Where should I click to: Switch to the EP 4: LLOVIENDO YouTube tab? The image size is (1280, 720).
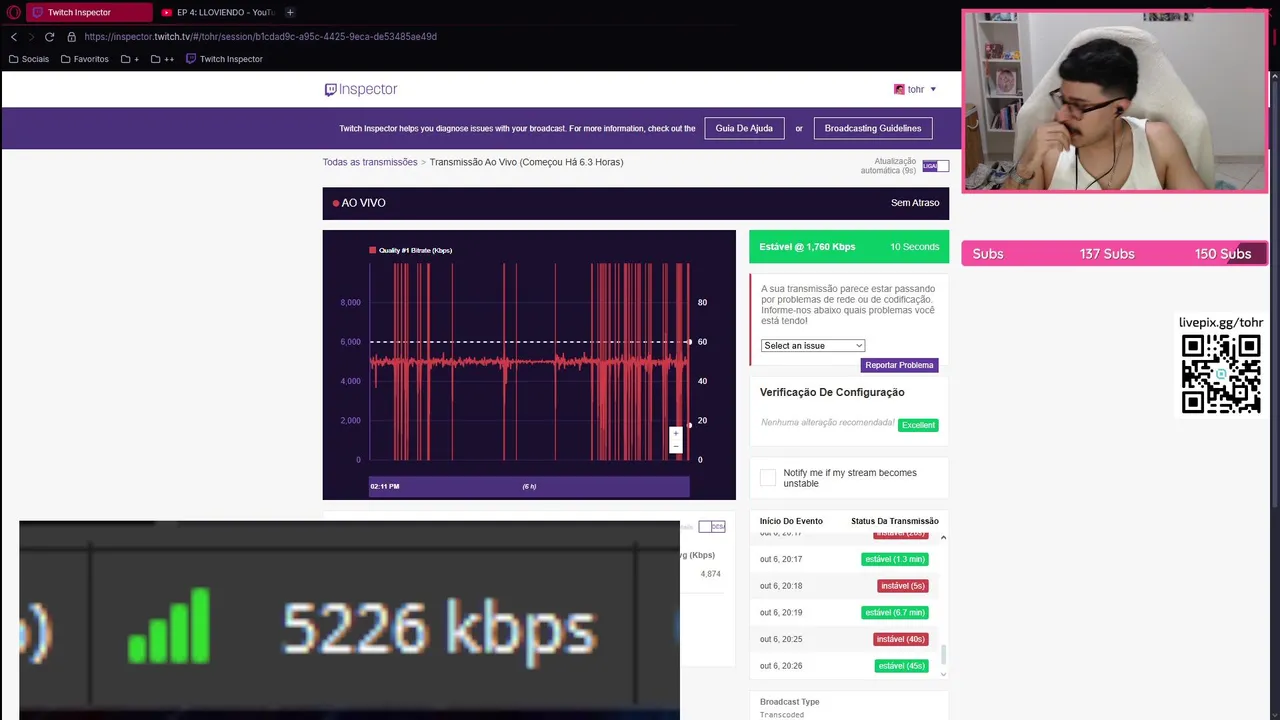pos(217,12)
